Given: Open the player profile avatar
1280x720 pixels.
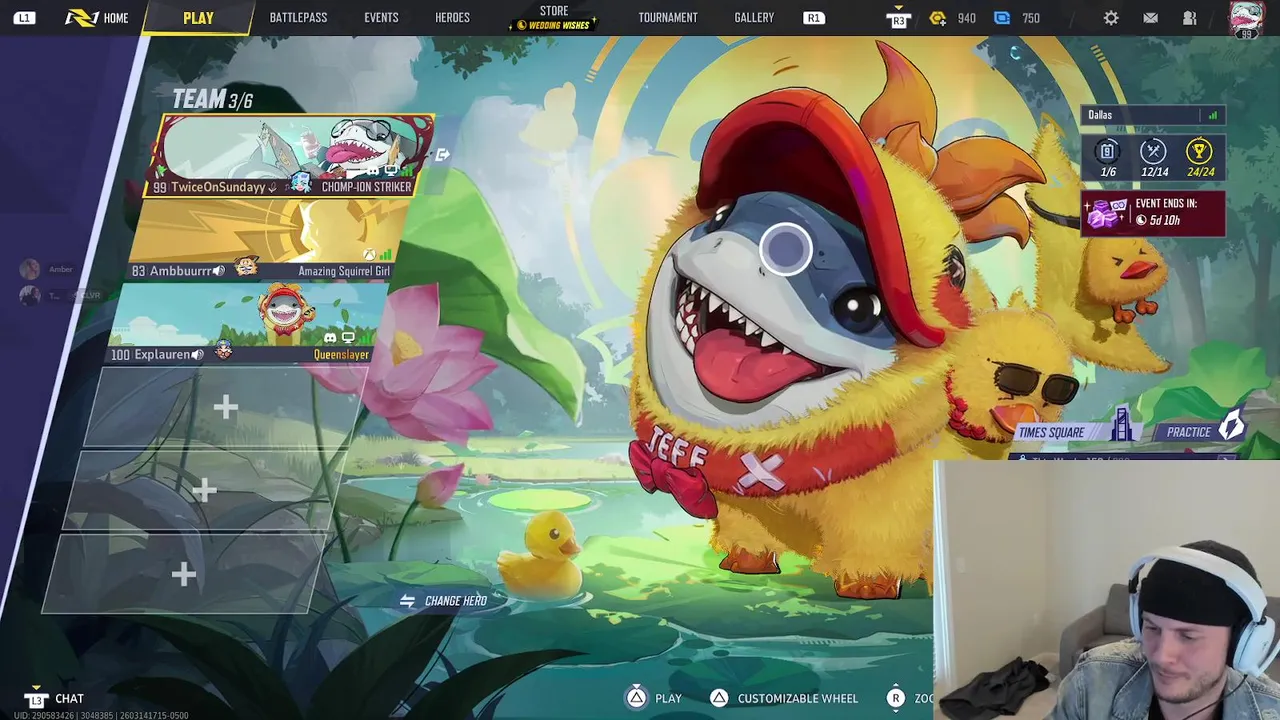Looking at the screenshot, I should point(1246,19).
